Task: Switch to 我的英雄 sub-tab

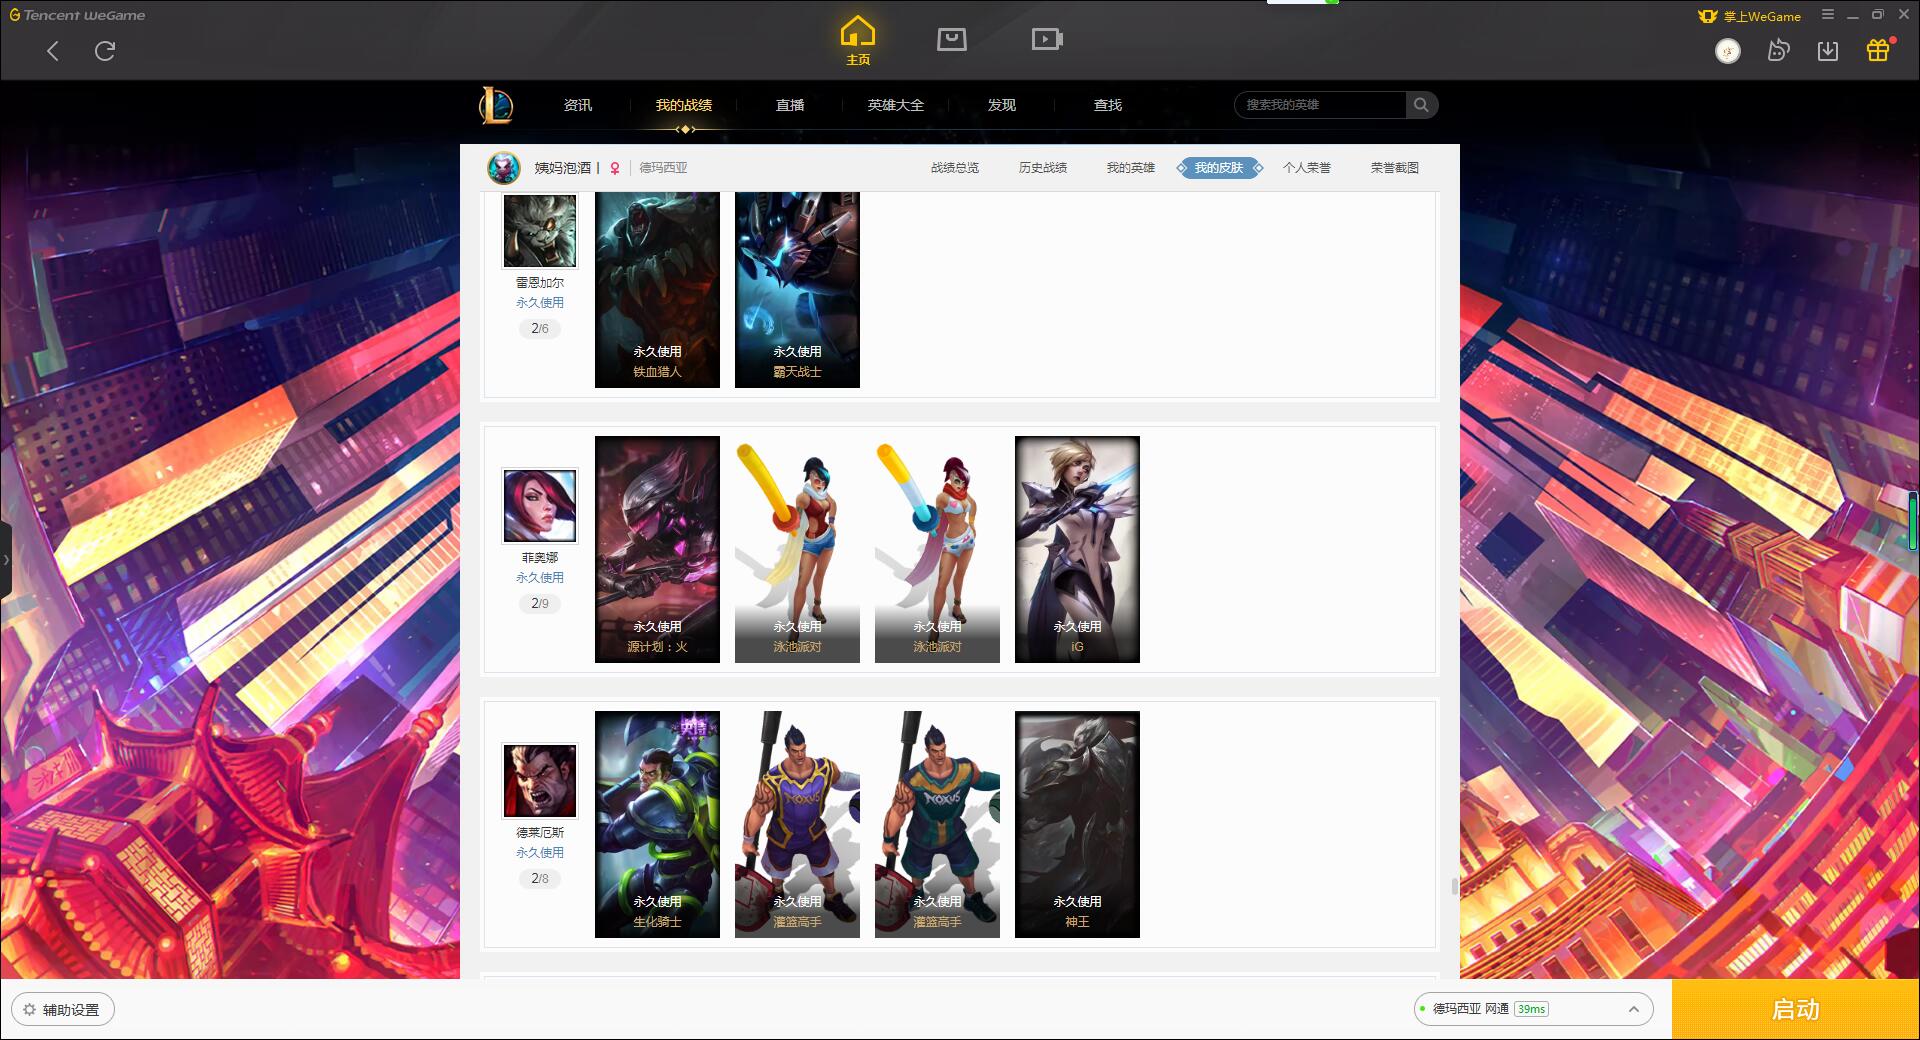Action: point(1131,168)
